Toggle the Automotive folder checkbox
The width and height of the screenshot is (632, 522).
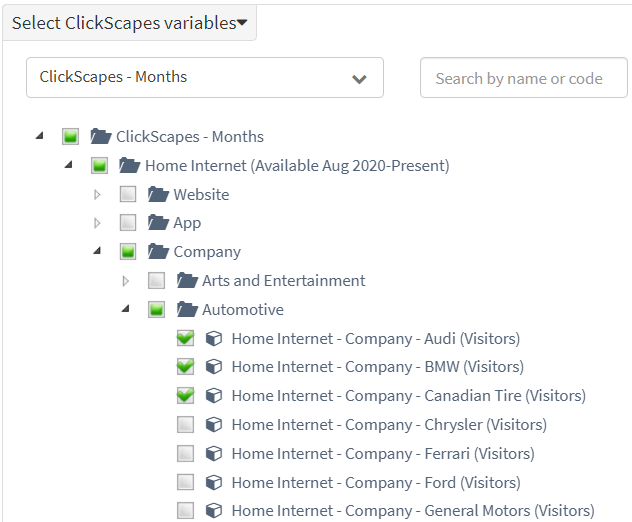point(156,310)
